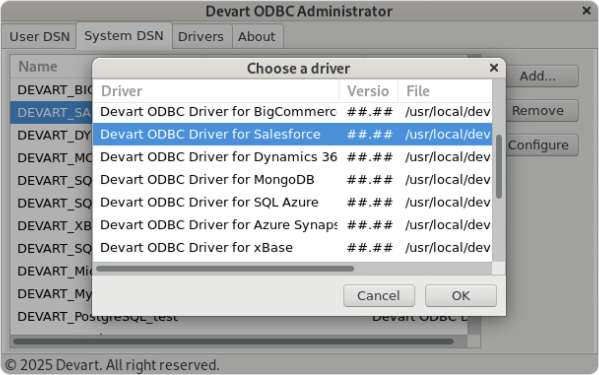Click the File column header
Screen dimensions: 599x375
point(445,91)
